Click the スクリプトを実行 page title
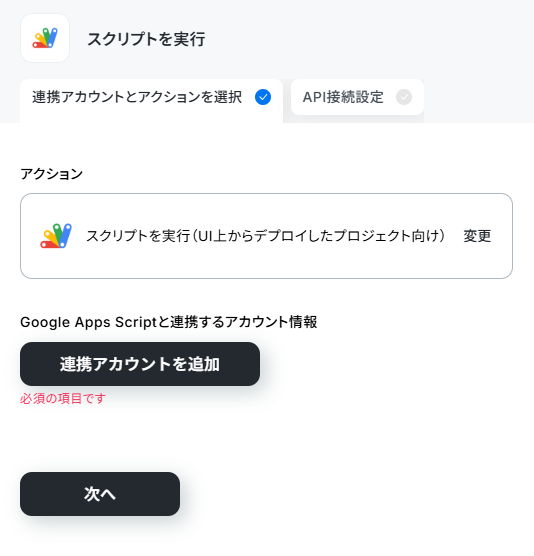 click(x=146, y=39)
